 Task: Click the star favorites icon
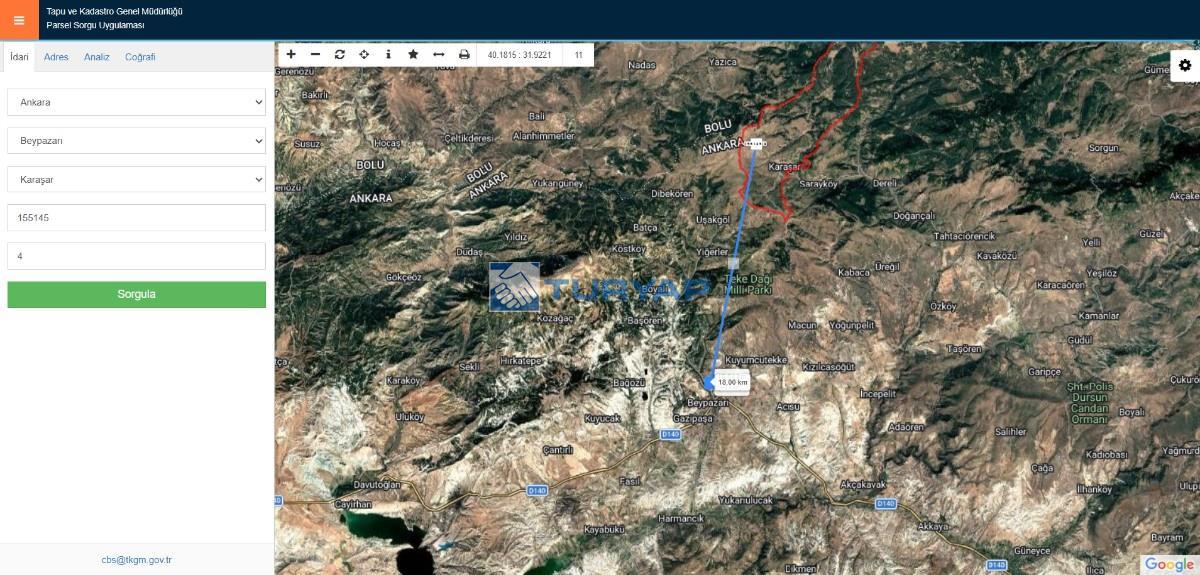(413, 54)
